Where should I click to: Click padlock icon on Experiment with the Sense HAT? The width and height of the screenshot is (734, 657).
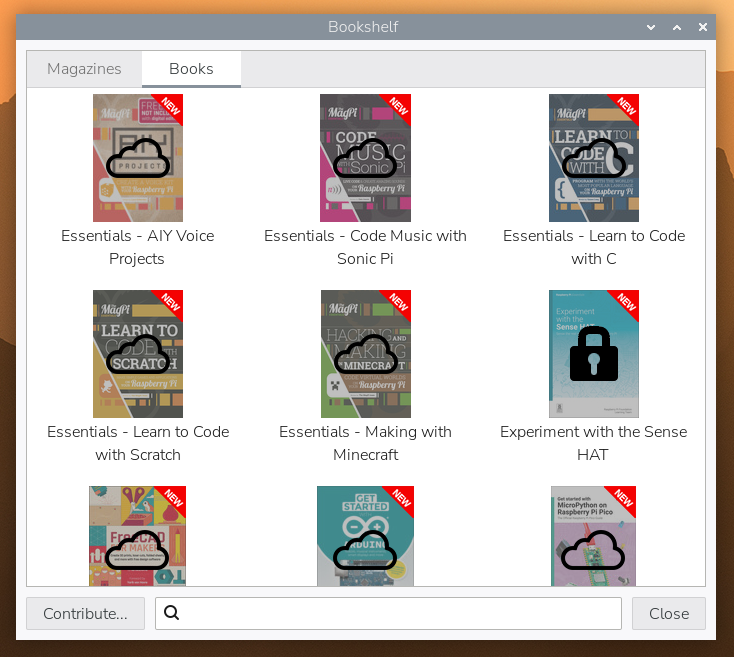click(593, 354)
